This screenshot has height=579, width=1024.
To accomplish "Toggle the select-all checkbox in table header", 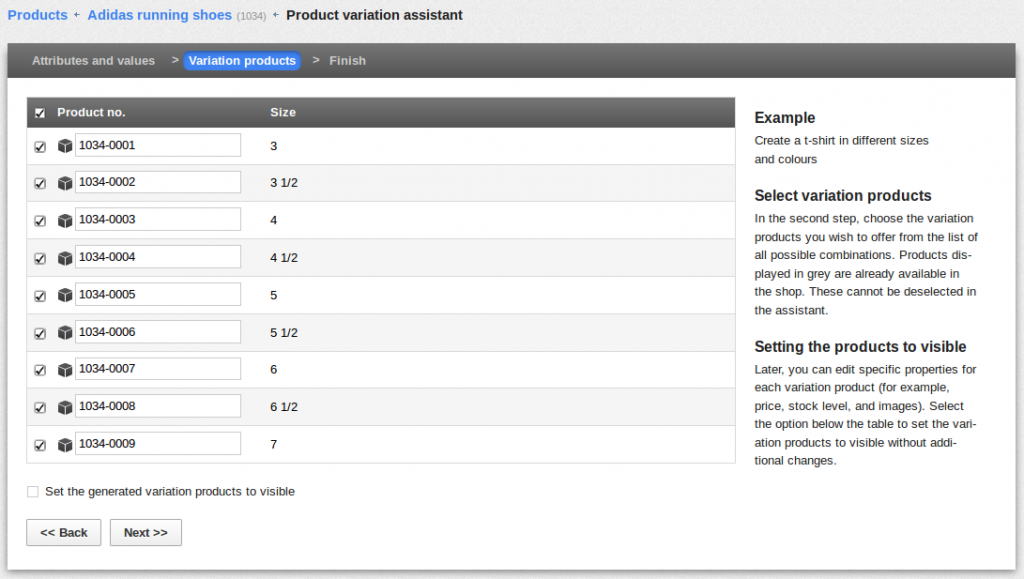I will tap(40, 113).
